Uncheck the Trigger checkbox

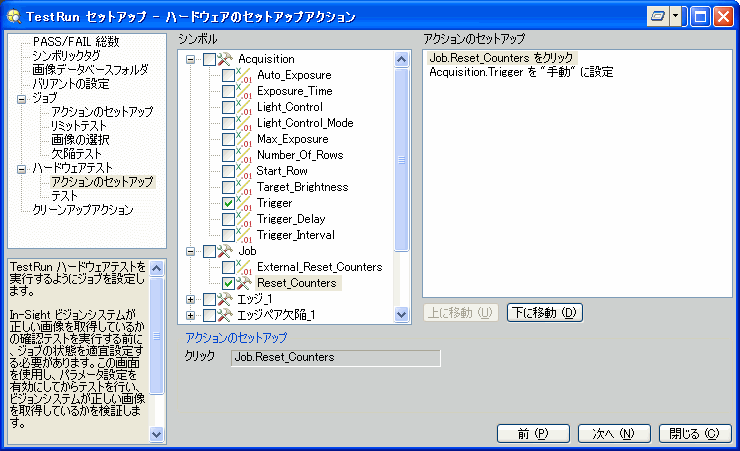pos(228,203)
